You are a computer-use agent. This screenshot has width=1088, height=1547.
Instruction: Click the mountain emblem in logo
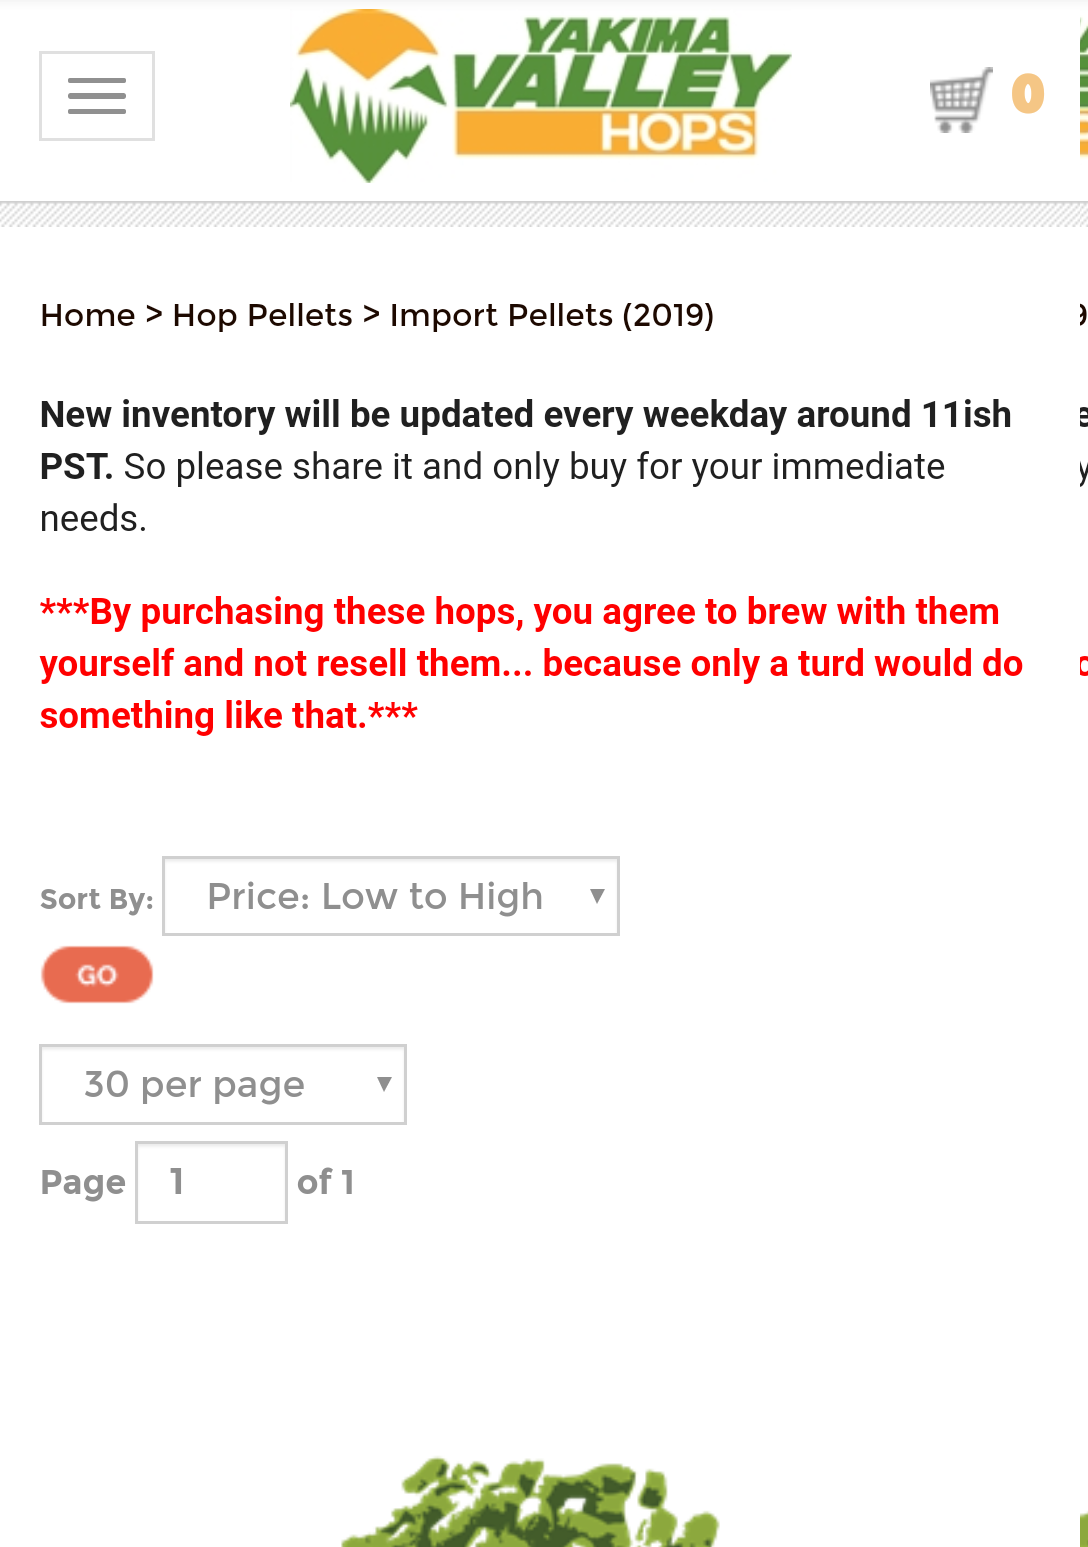[367, 96]
